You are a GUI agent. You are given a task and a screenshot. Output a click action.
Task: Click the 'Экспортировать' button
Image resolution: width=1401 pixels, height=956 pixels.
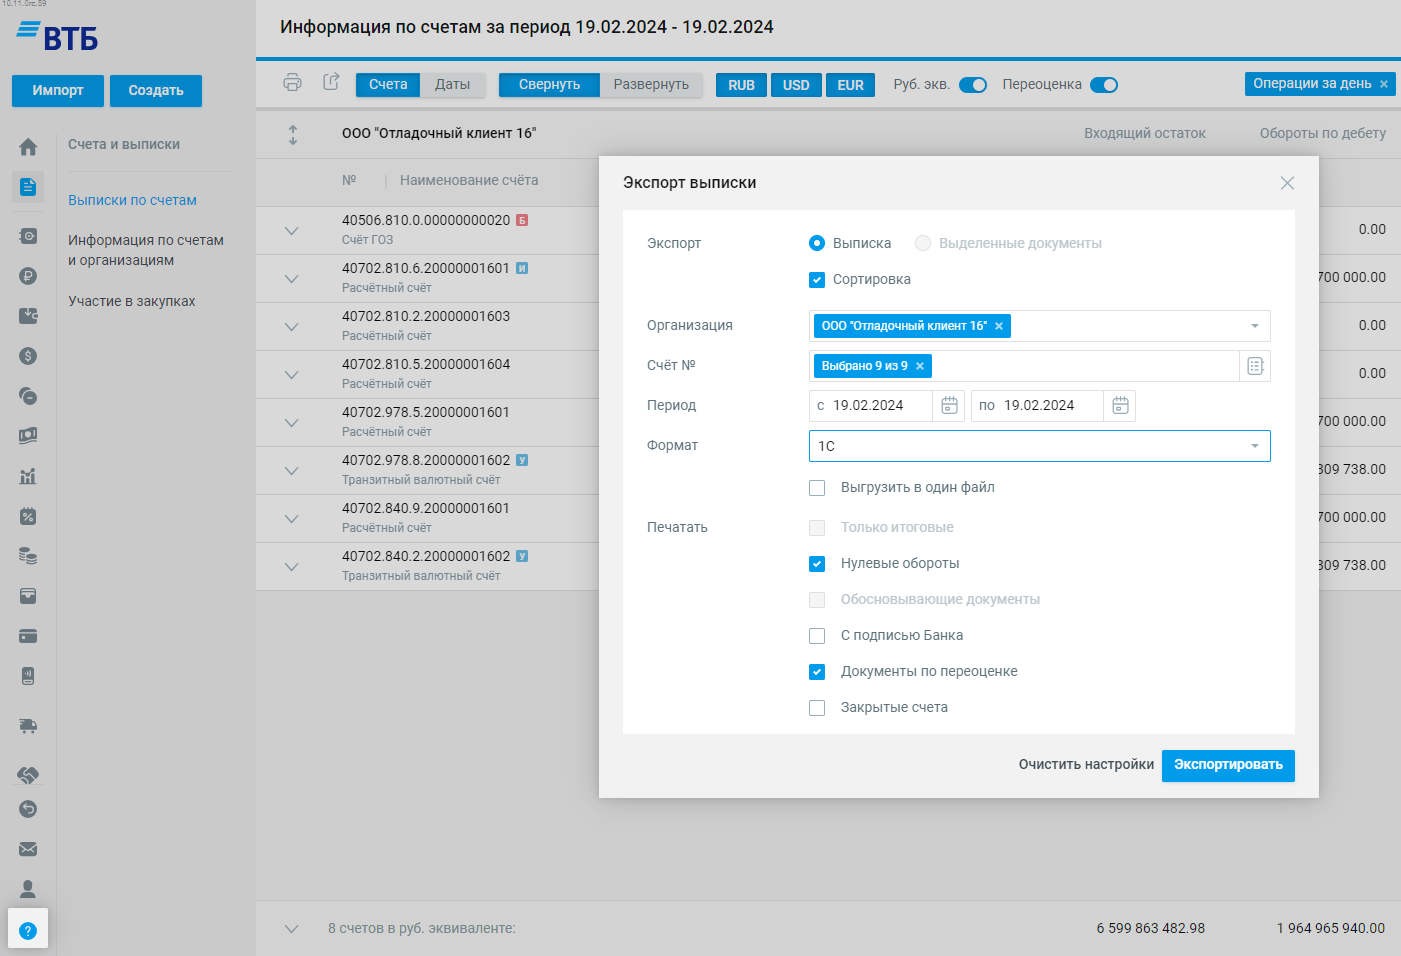(1227, 765)
